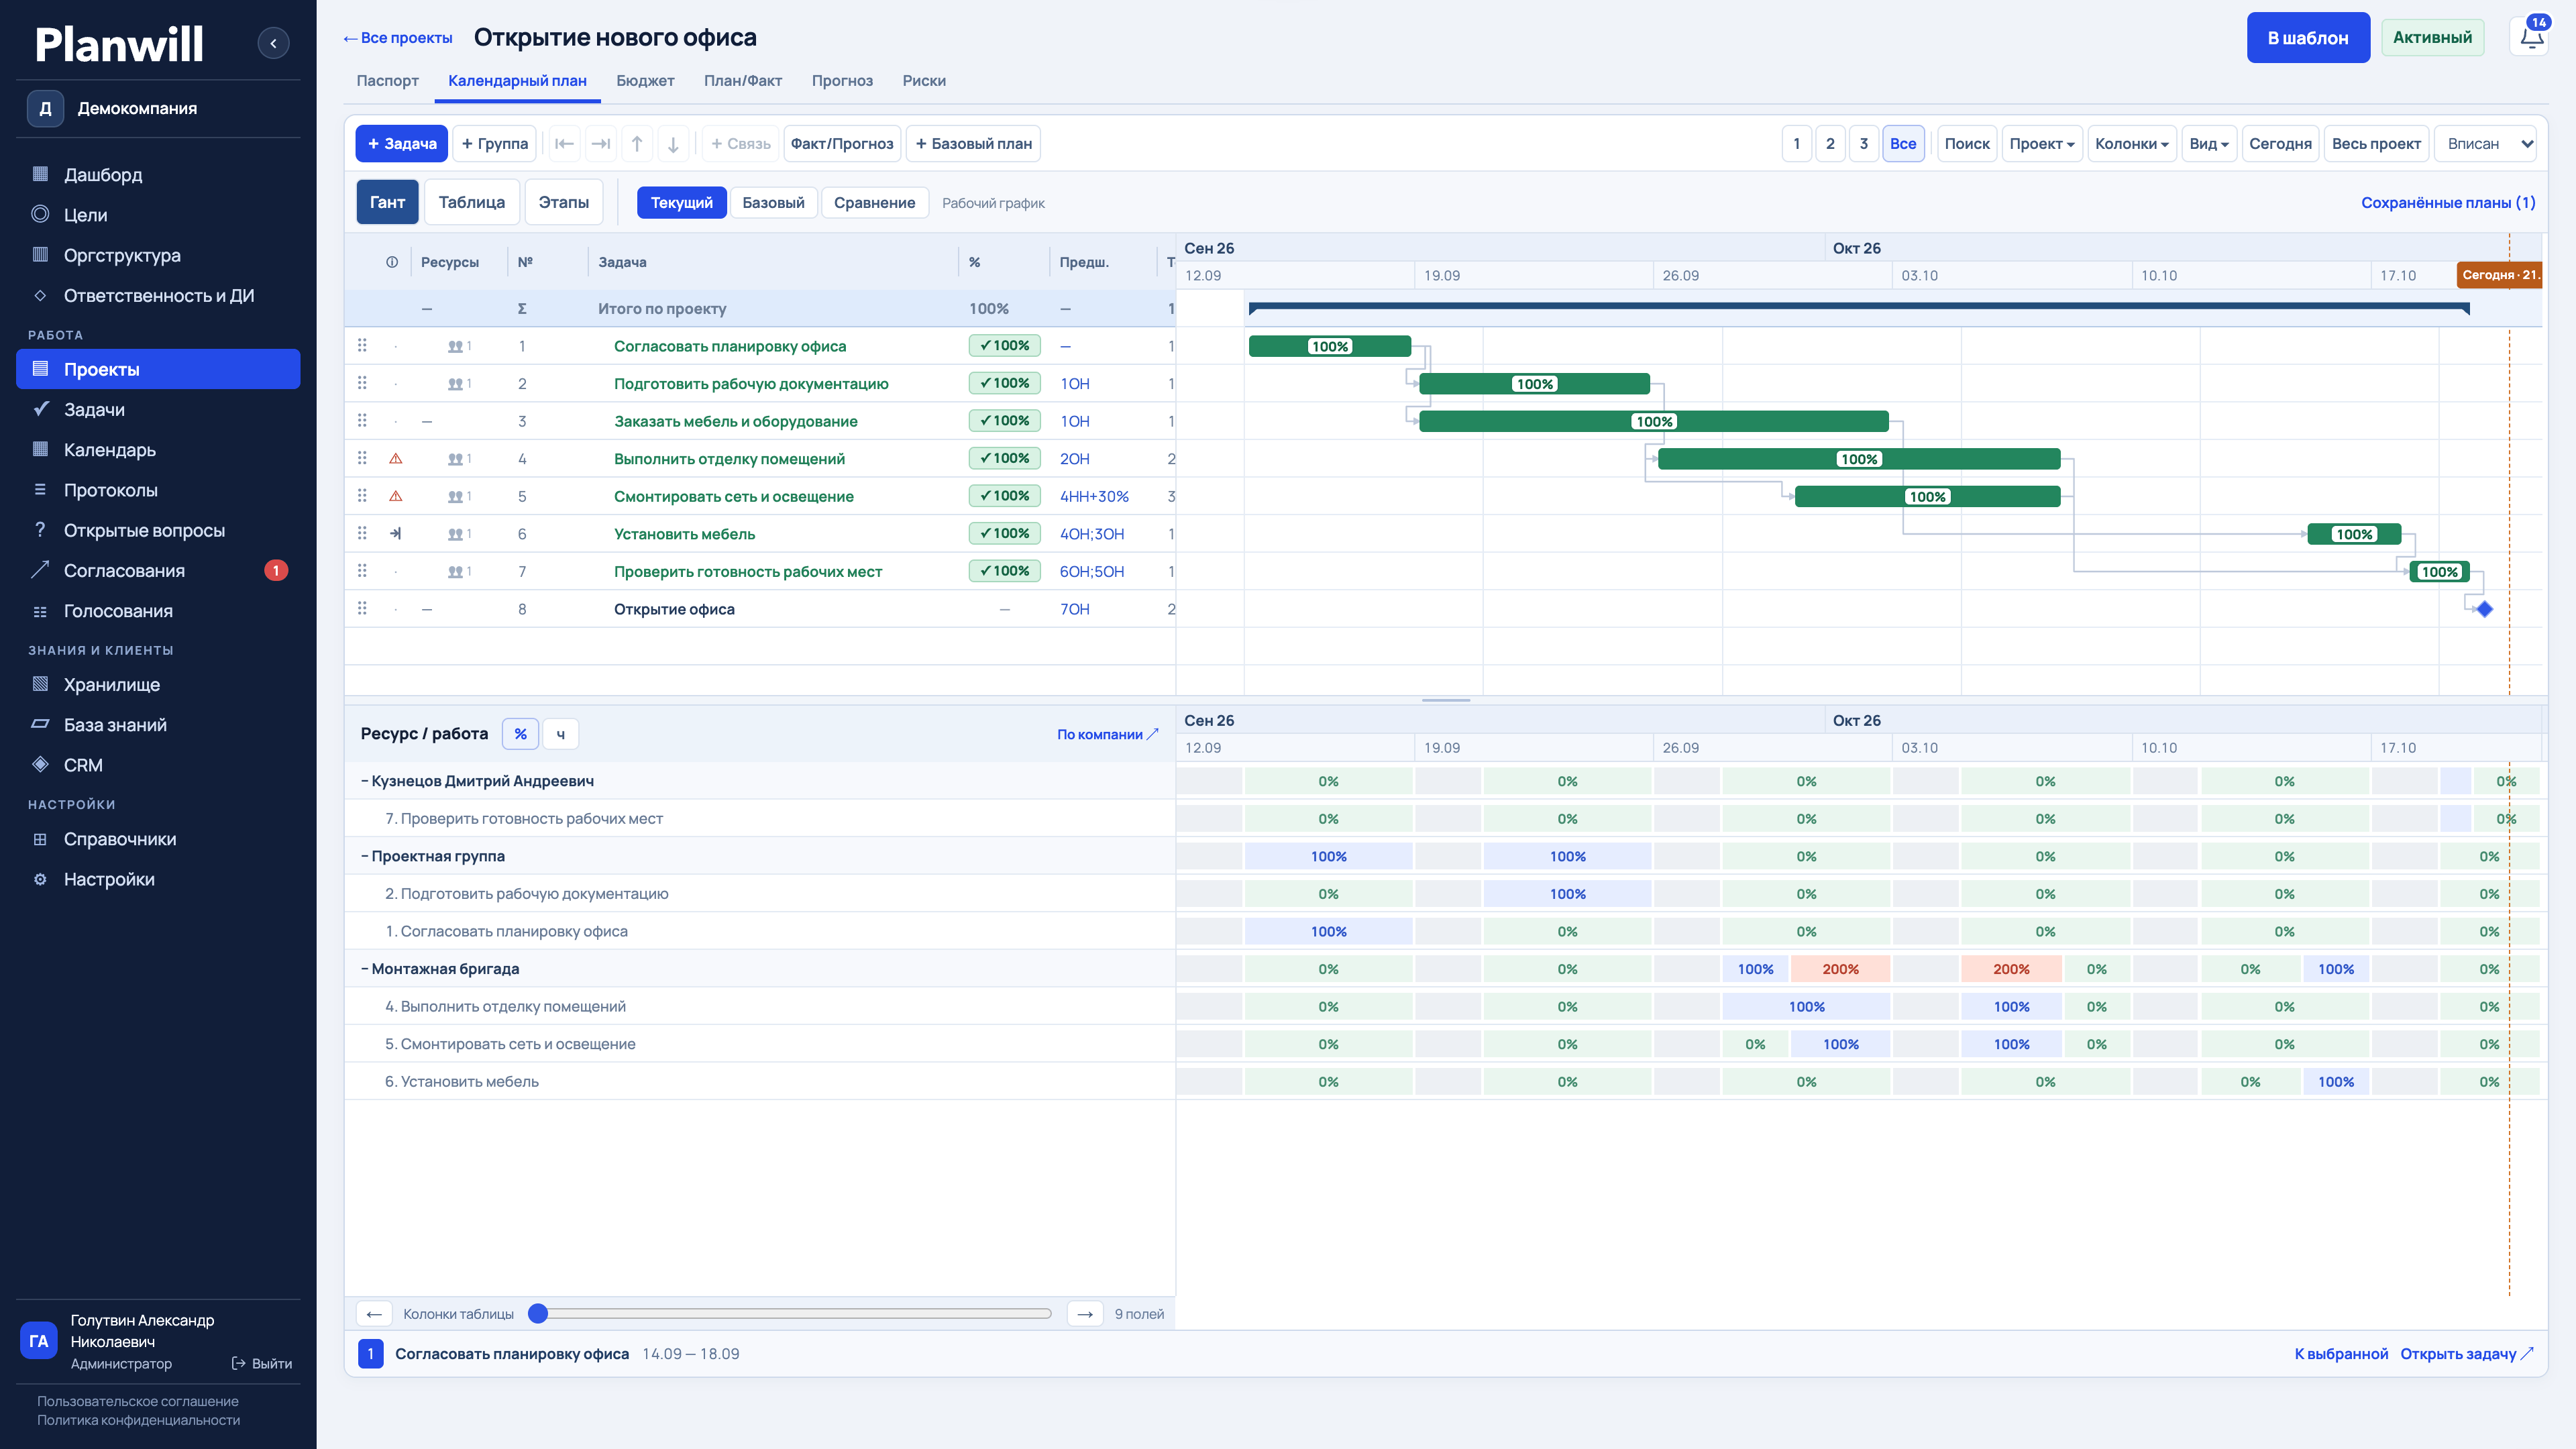2576x1449 pixels.
Task: Click the outdent task arrow icon
Action: pos(564,144)
